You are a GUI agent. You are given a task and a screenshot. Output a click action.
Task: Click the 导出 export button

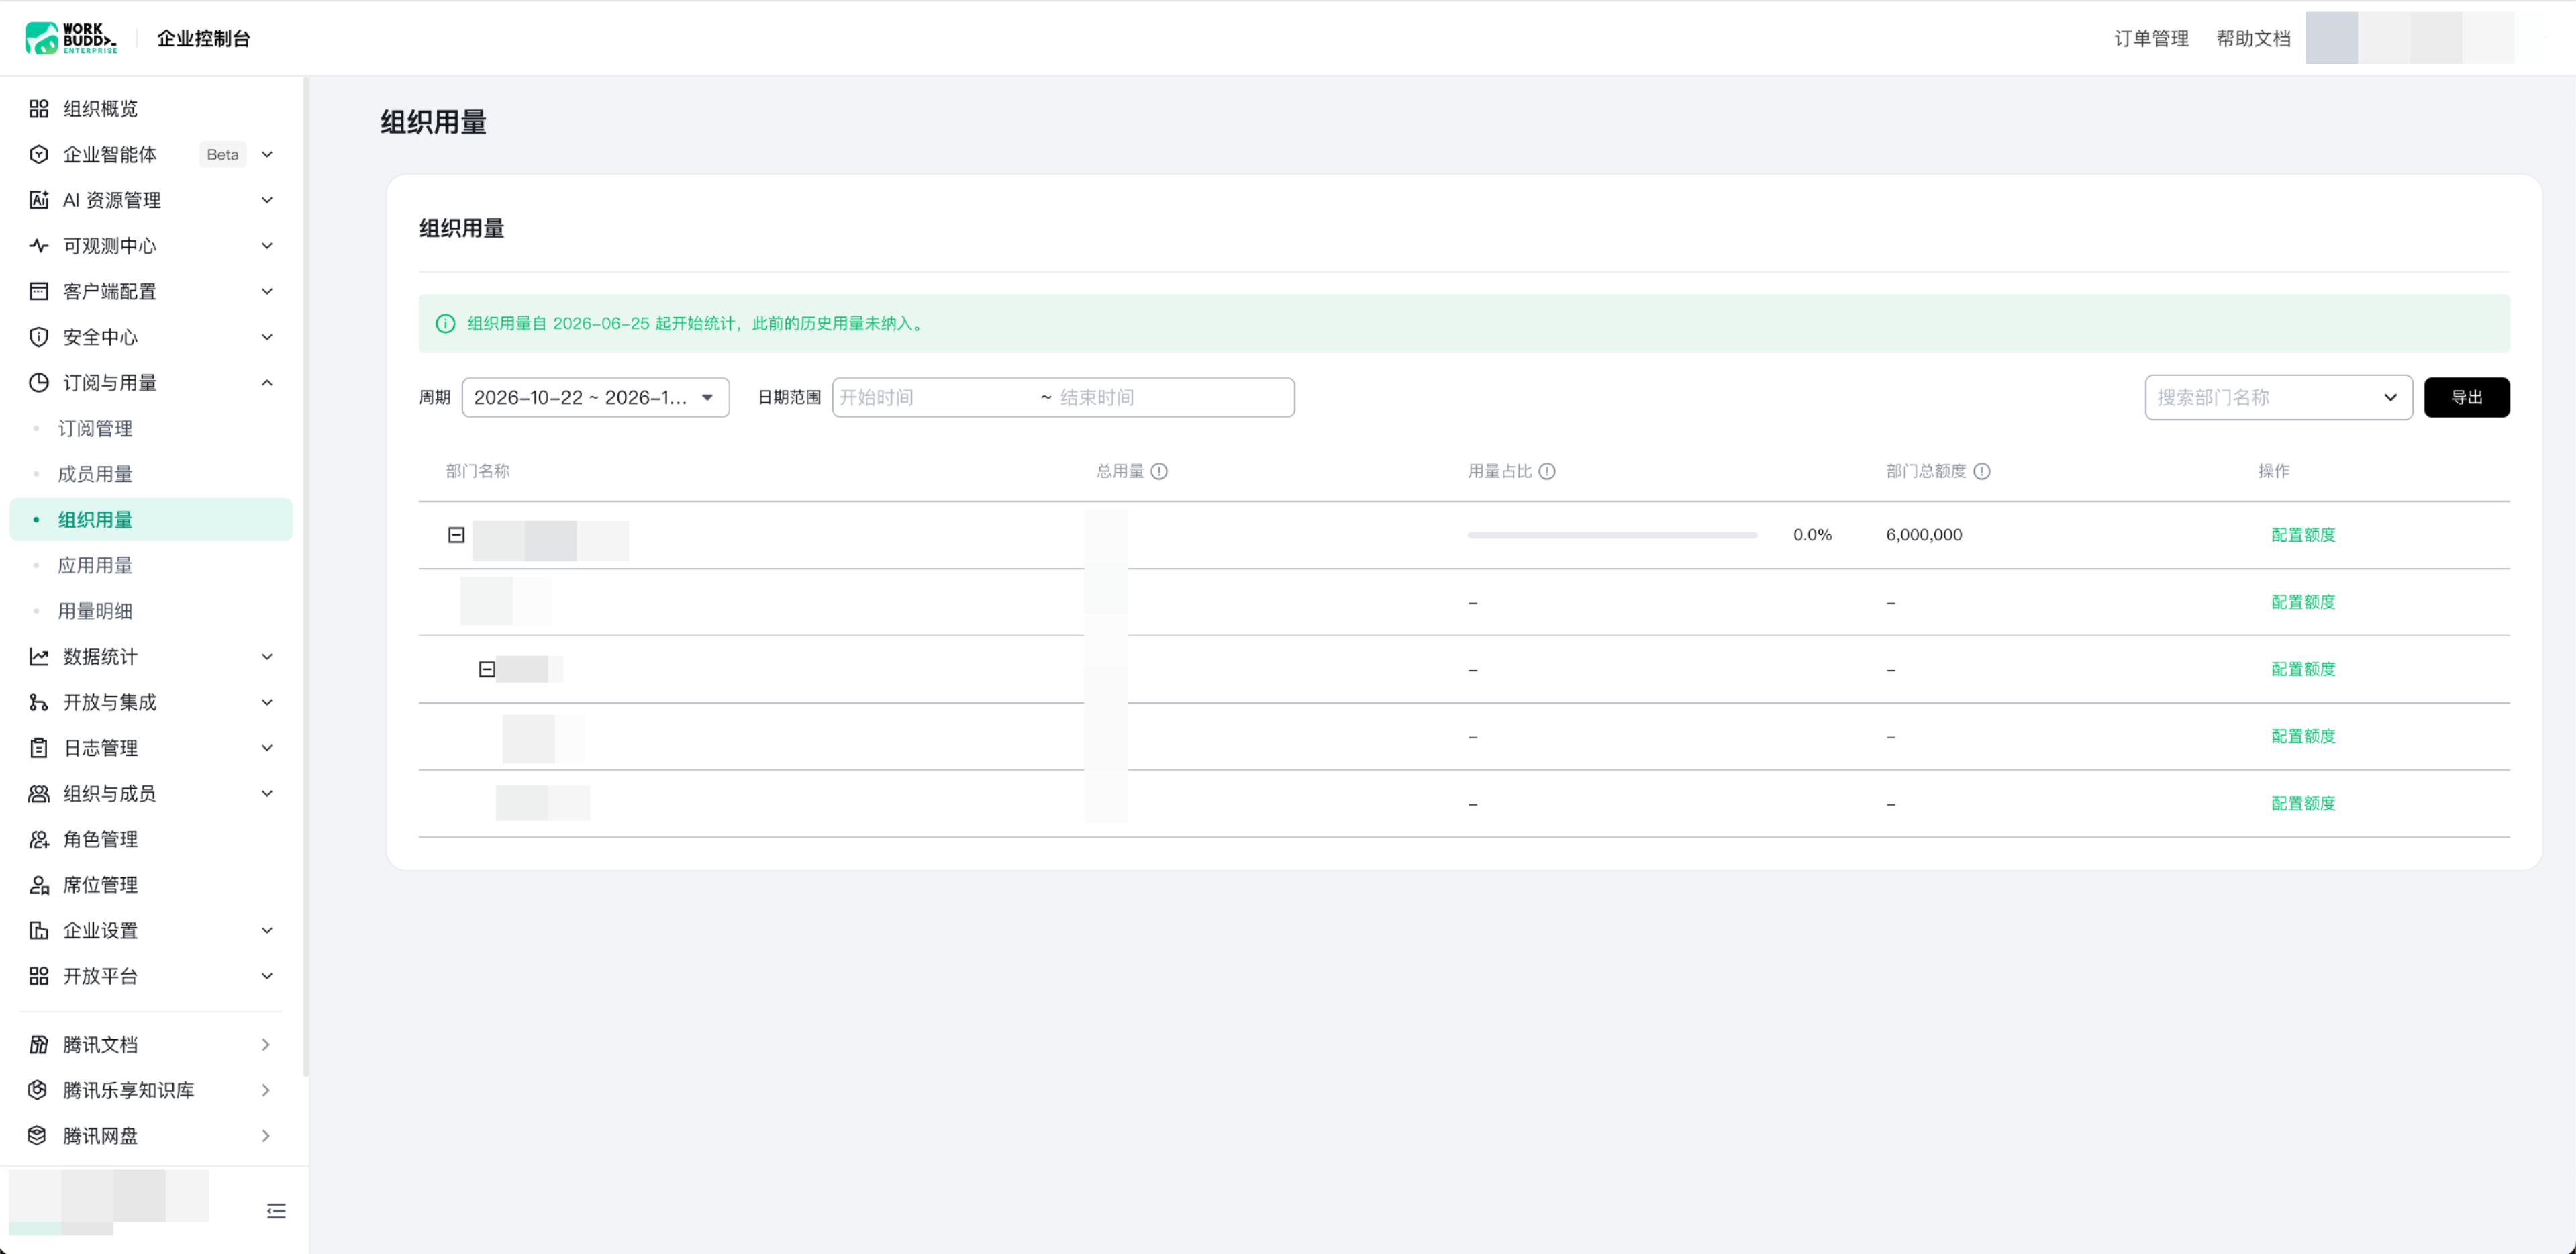[2466, 397]
